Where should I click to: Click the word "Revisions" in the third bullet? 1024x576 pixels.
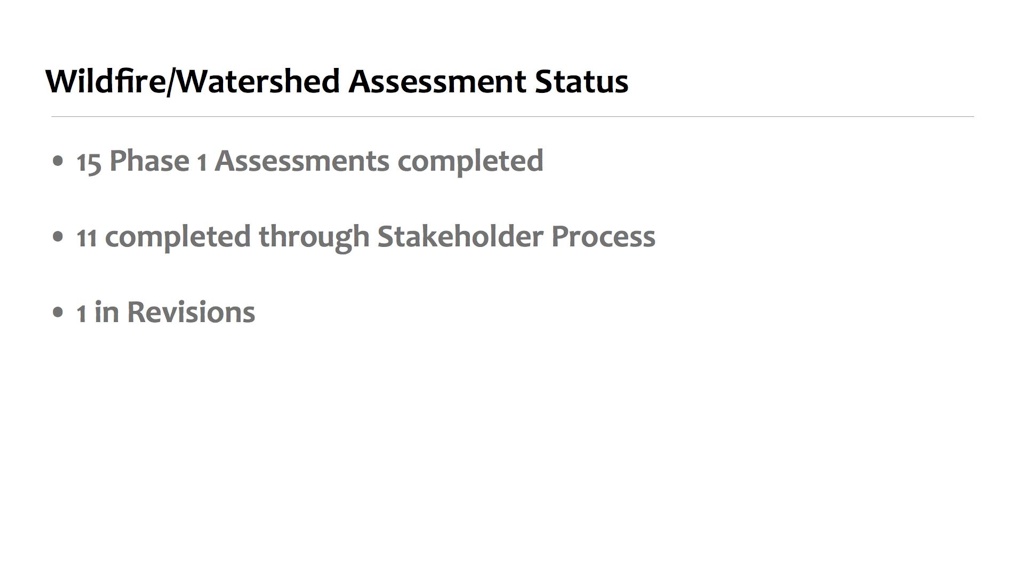[191, 312]
